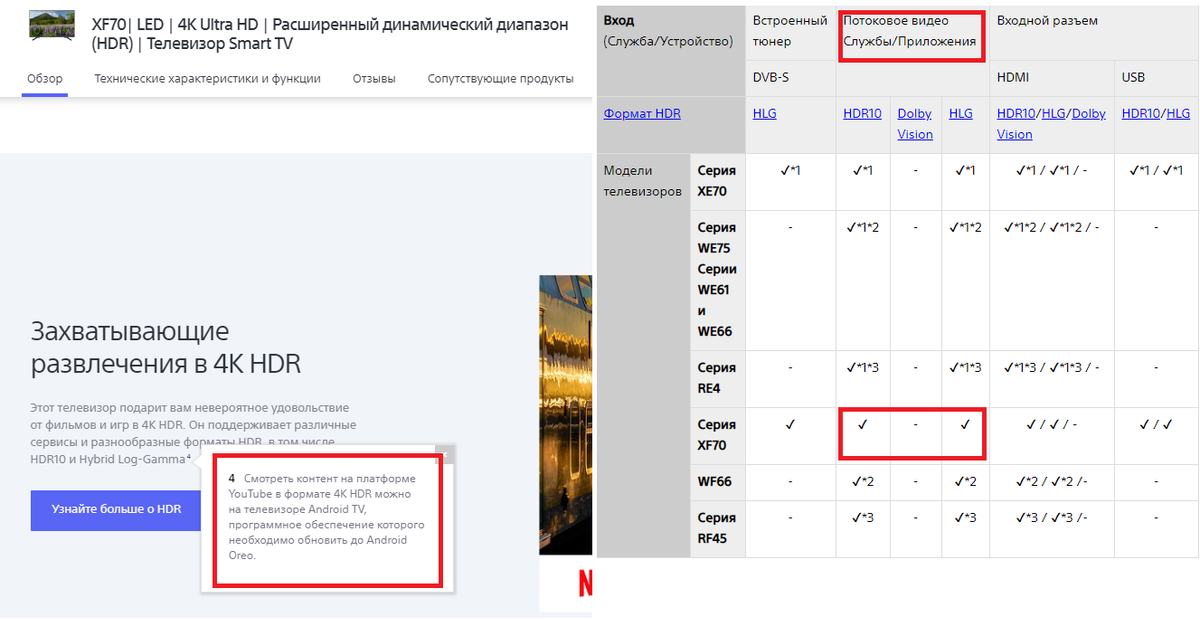Click the HLG link in HDMI column

1053,114
